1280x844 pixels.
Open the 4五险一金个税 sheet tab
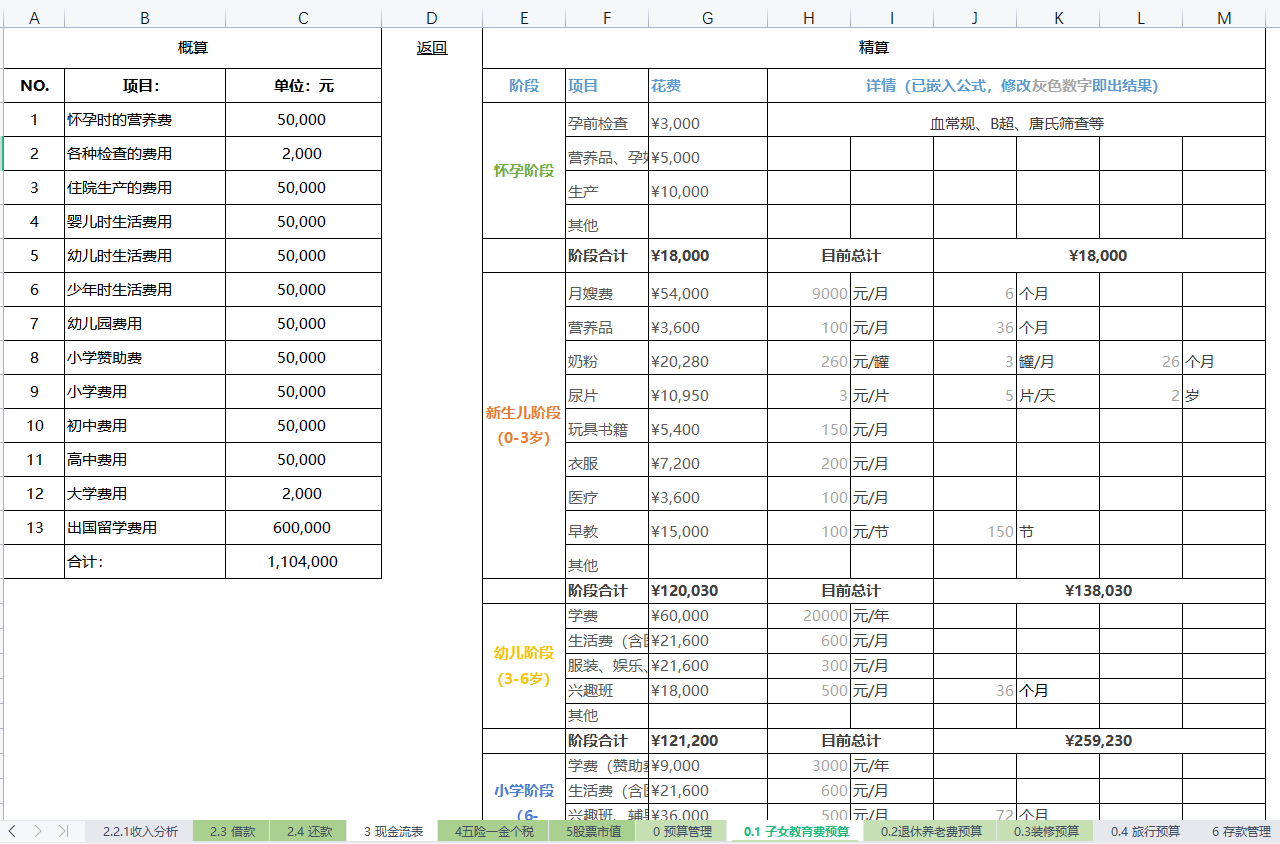tap(494, 831)
